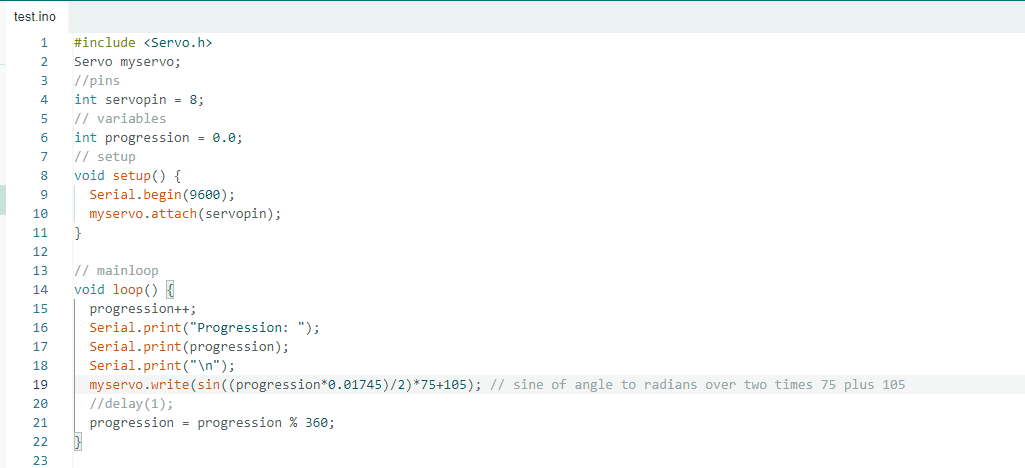Place cursor on the #include Servo.h line
The image size is (1025, 468).
point(143,43)
